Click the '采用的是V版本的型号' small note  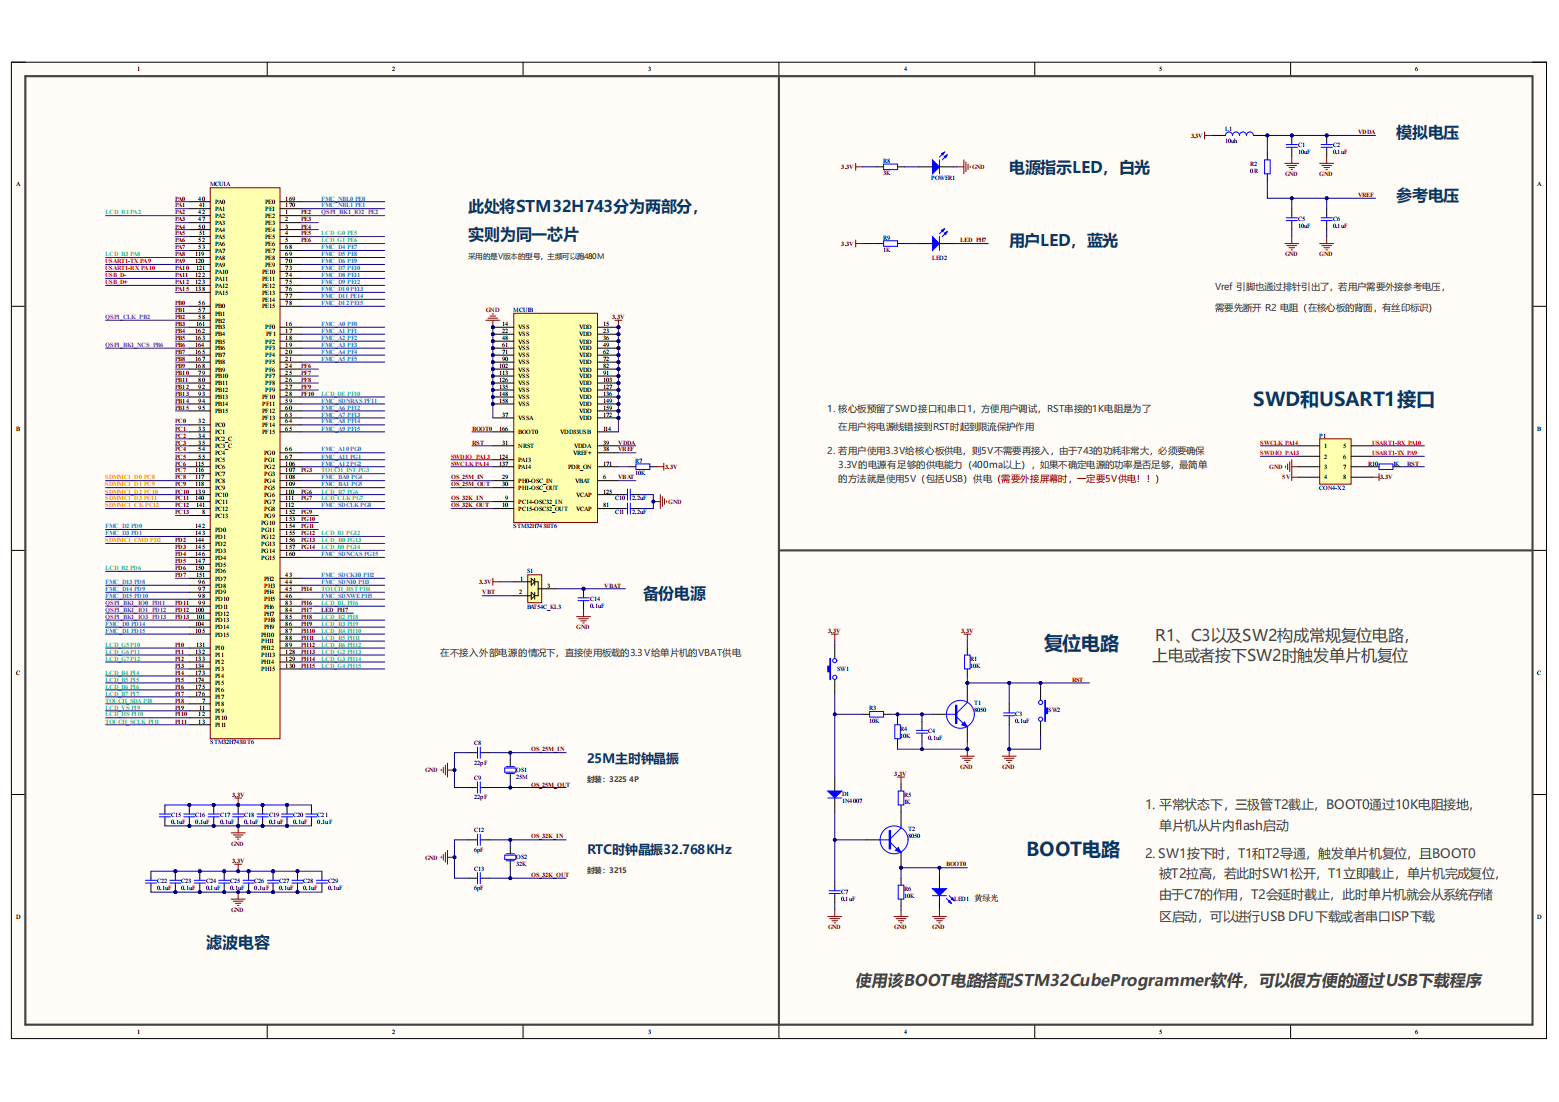click(536, 257)
